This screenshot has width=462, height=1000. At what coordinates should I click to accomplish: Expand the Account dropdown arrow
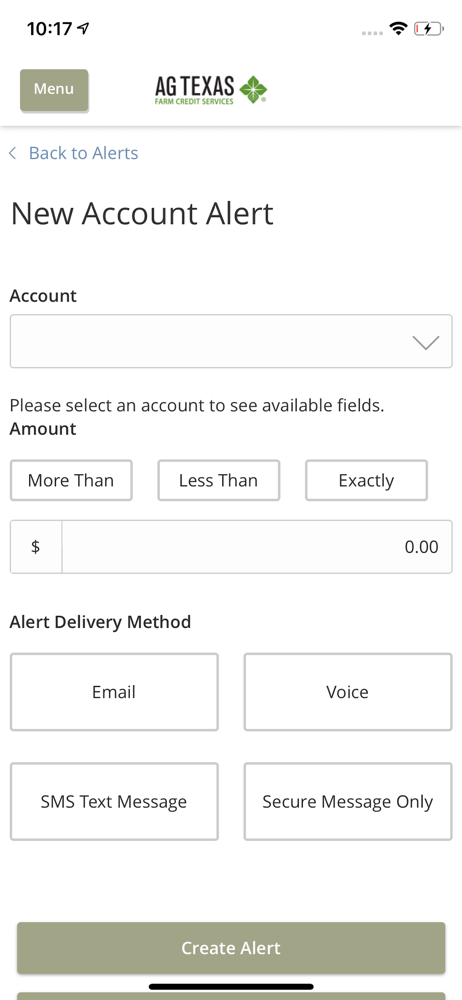tap(426, 342)
